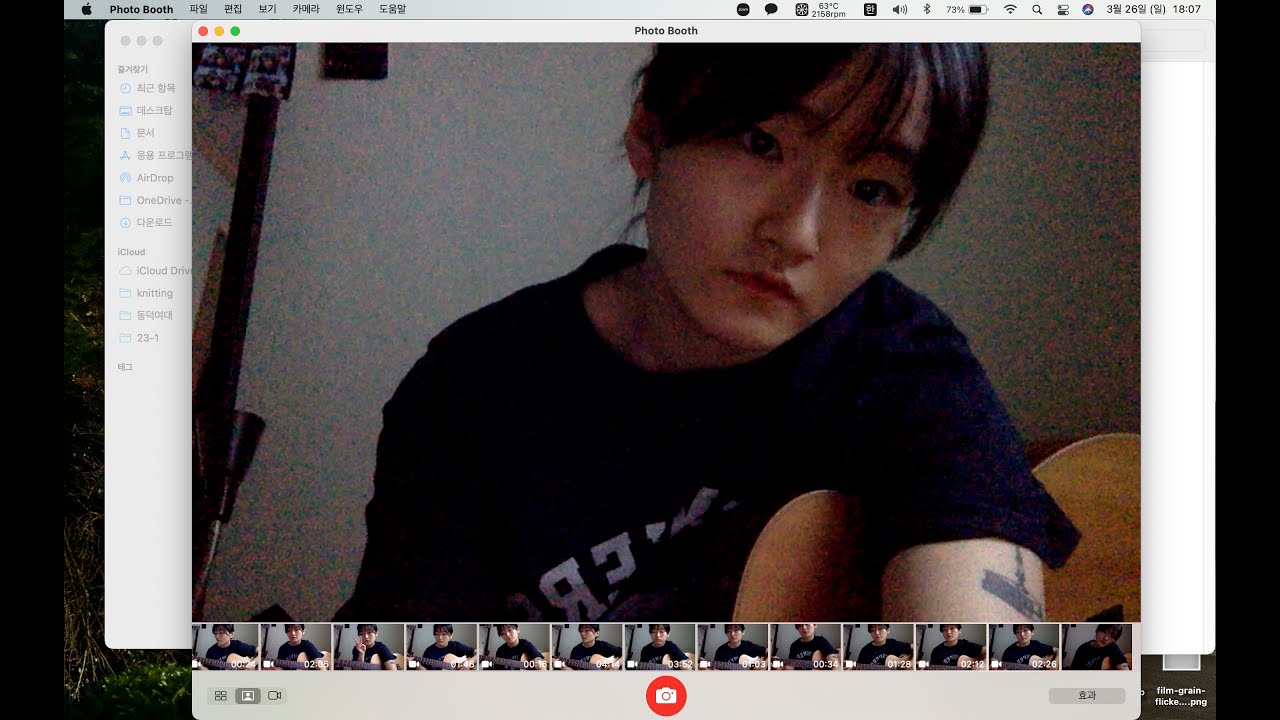Take a photo with the red camera button
The image size is (1280, 720).
666,695
